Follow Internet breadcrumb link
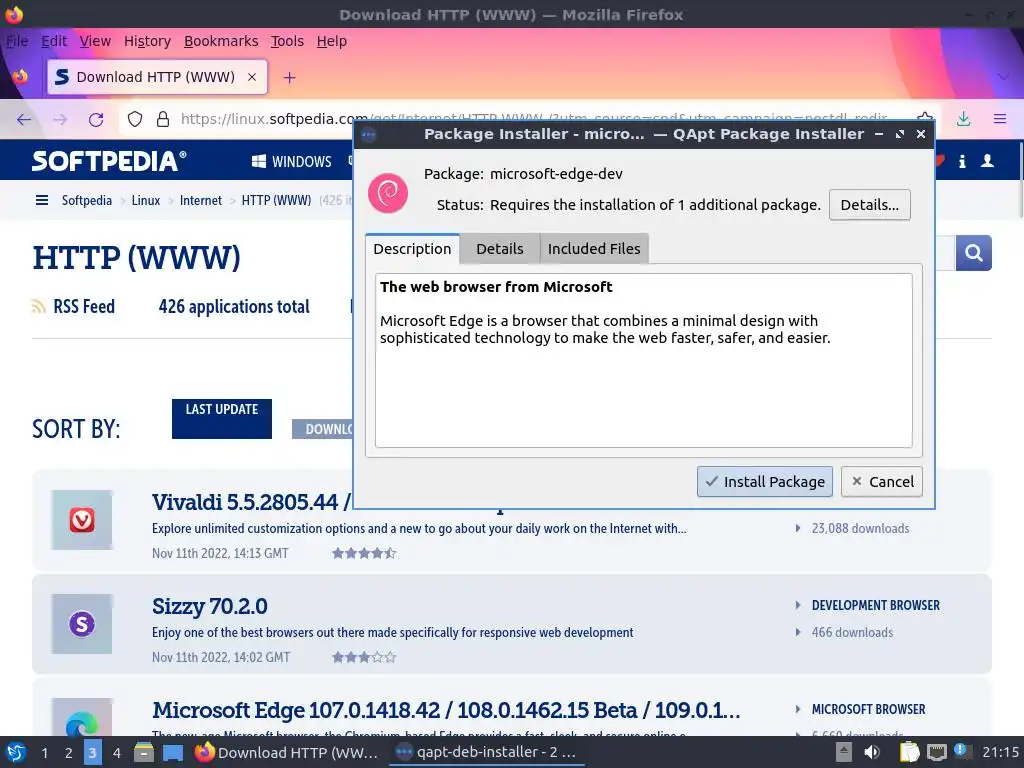 click(200, 200)
